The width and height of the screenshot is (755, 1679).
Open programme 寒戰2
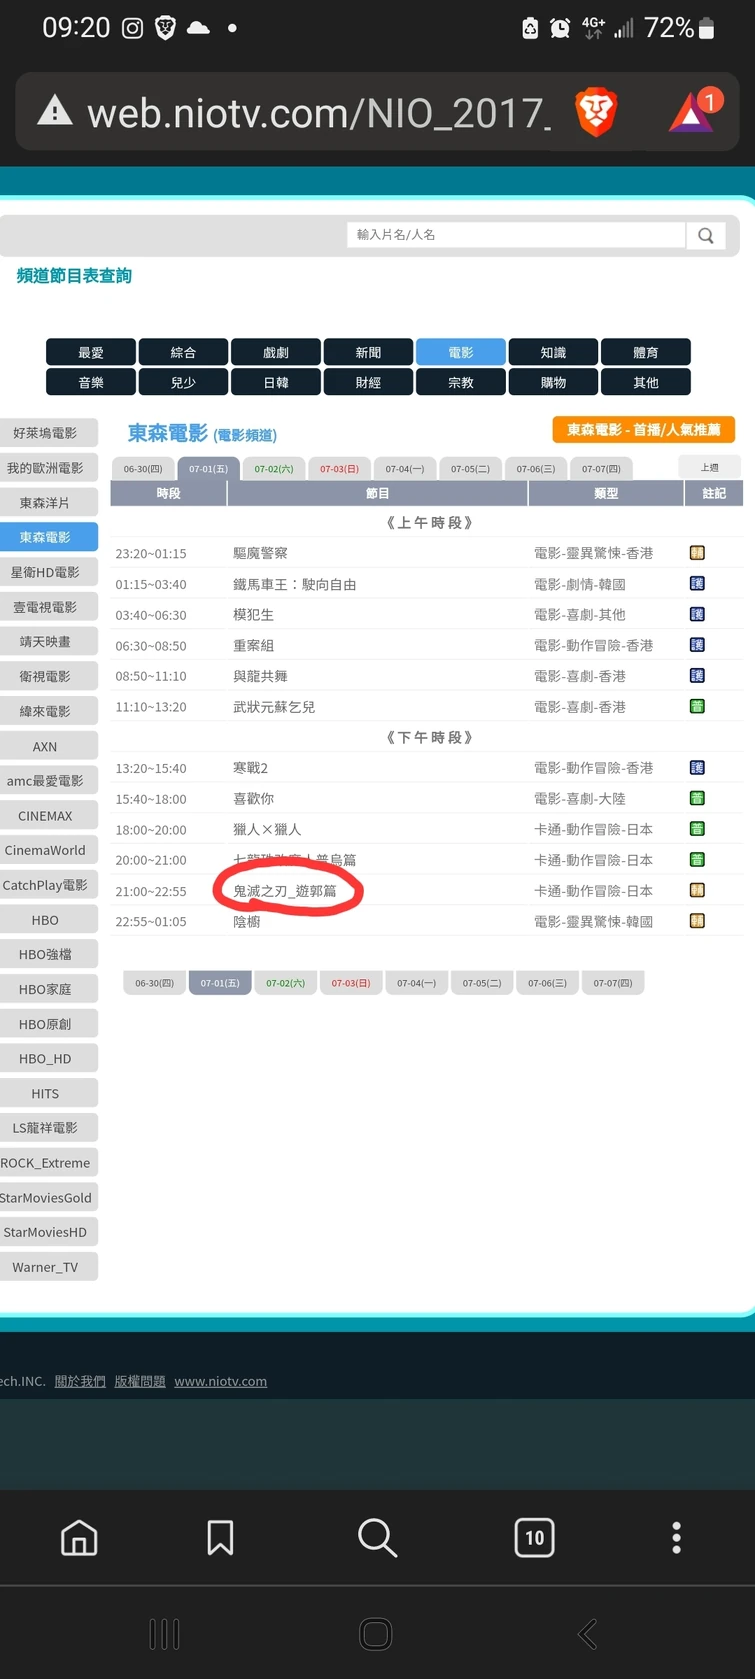tap(251, 768)
